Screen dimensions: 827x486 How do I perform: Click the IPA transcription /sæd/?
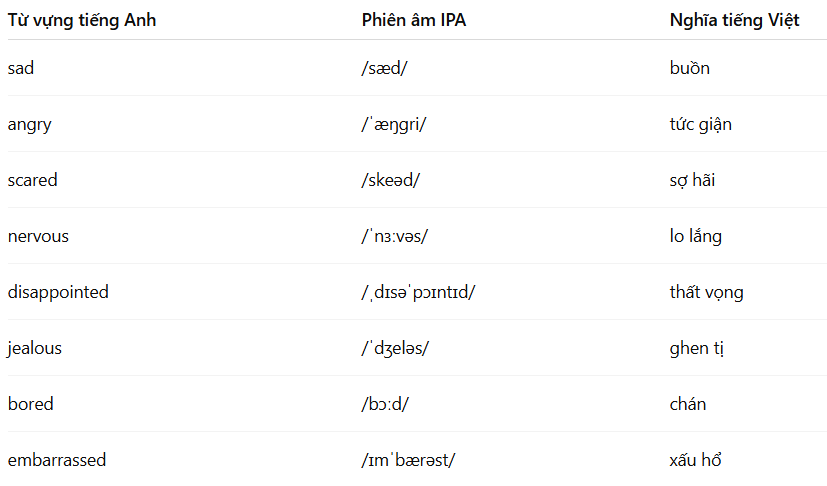384,68
